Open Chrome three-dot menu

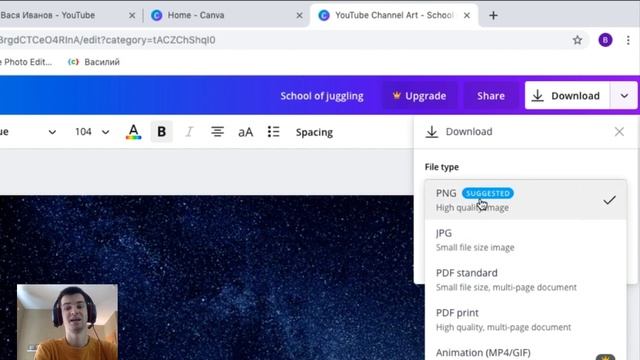click(628, 40)
